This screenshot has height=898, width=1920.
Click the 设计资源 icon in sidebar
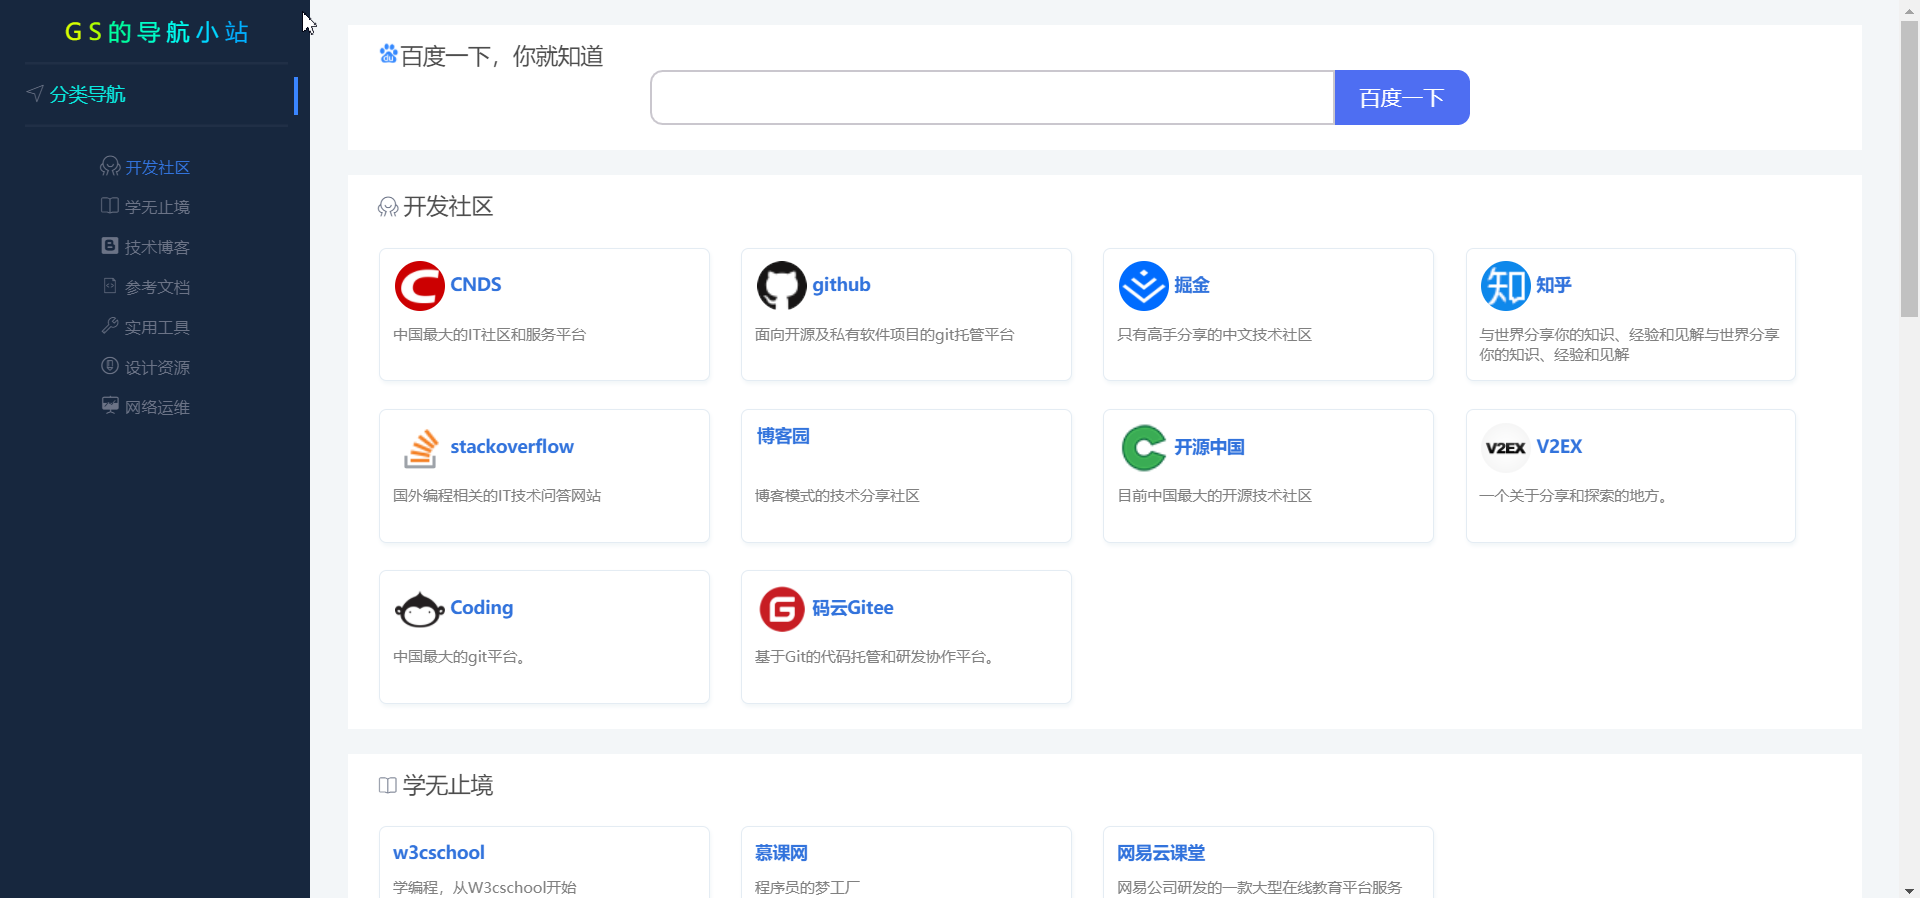(x=110, y=366)
